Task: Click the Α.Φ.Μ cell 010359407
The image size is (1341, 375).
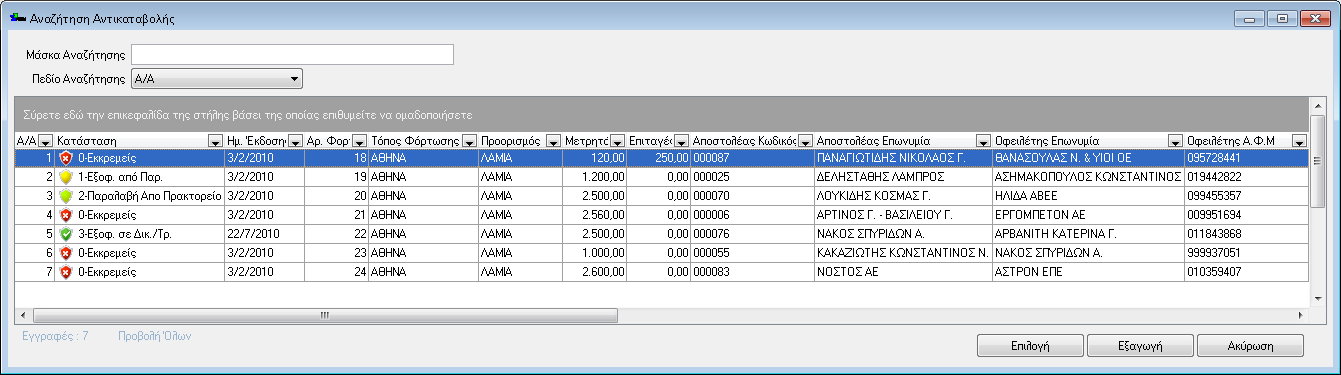Action: click(x=1246, y=272)
